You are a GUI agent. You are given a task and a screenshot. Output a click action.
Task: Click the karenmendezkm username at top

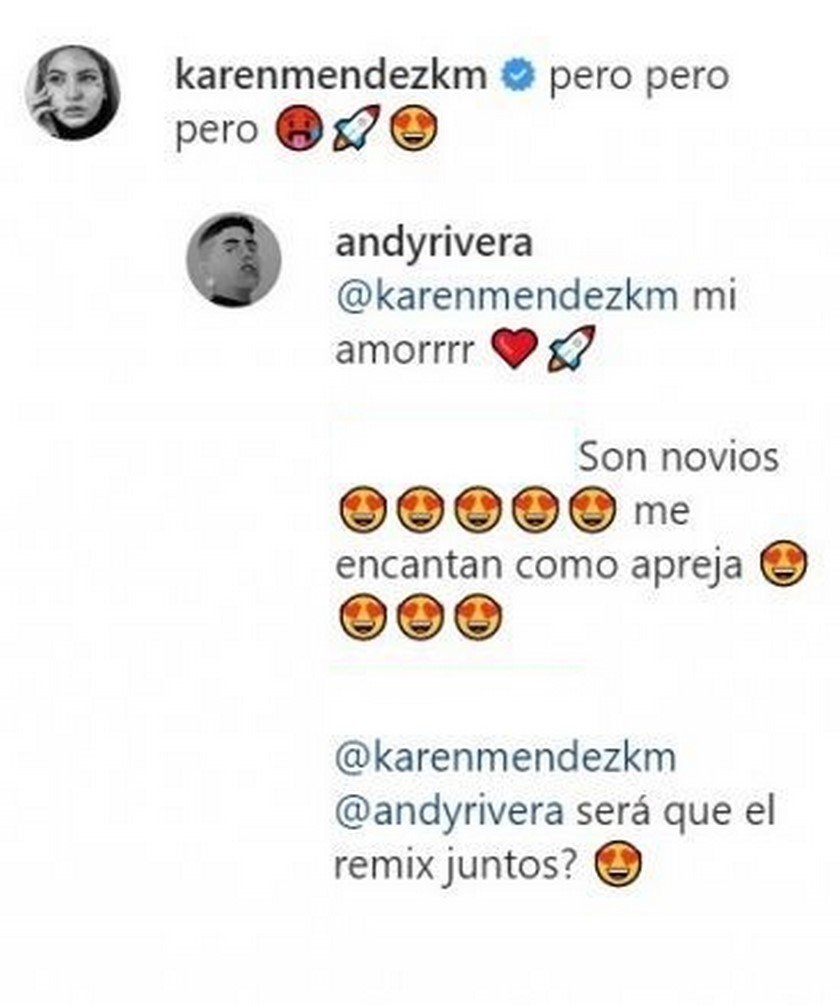click(x=331, y=76)
